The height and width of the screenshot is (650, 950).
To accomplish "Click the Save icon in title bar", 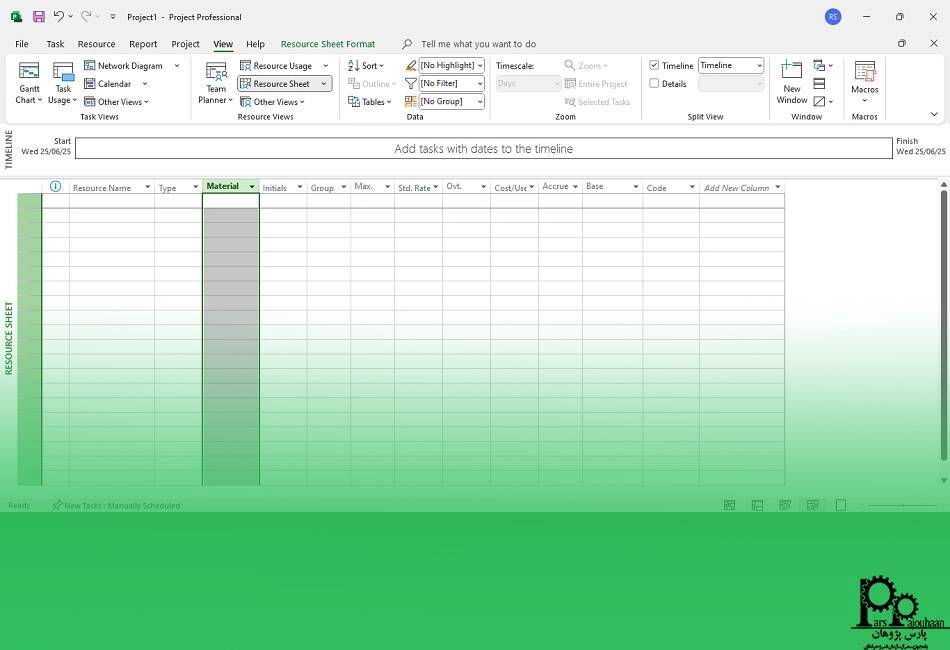I will click(38, 17).
